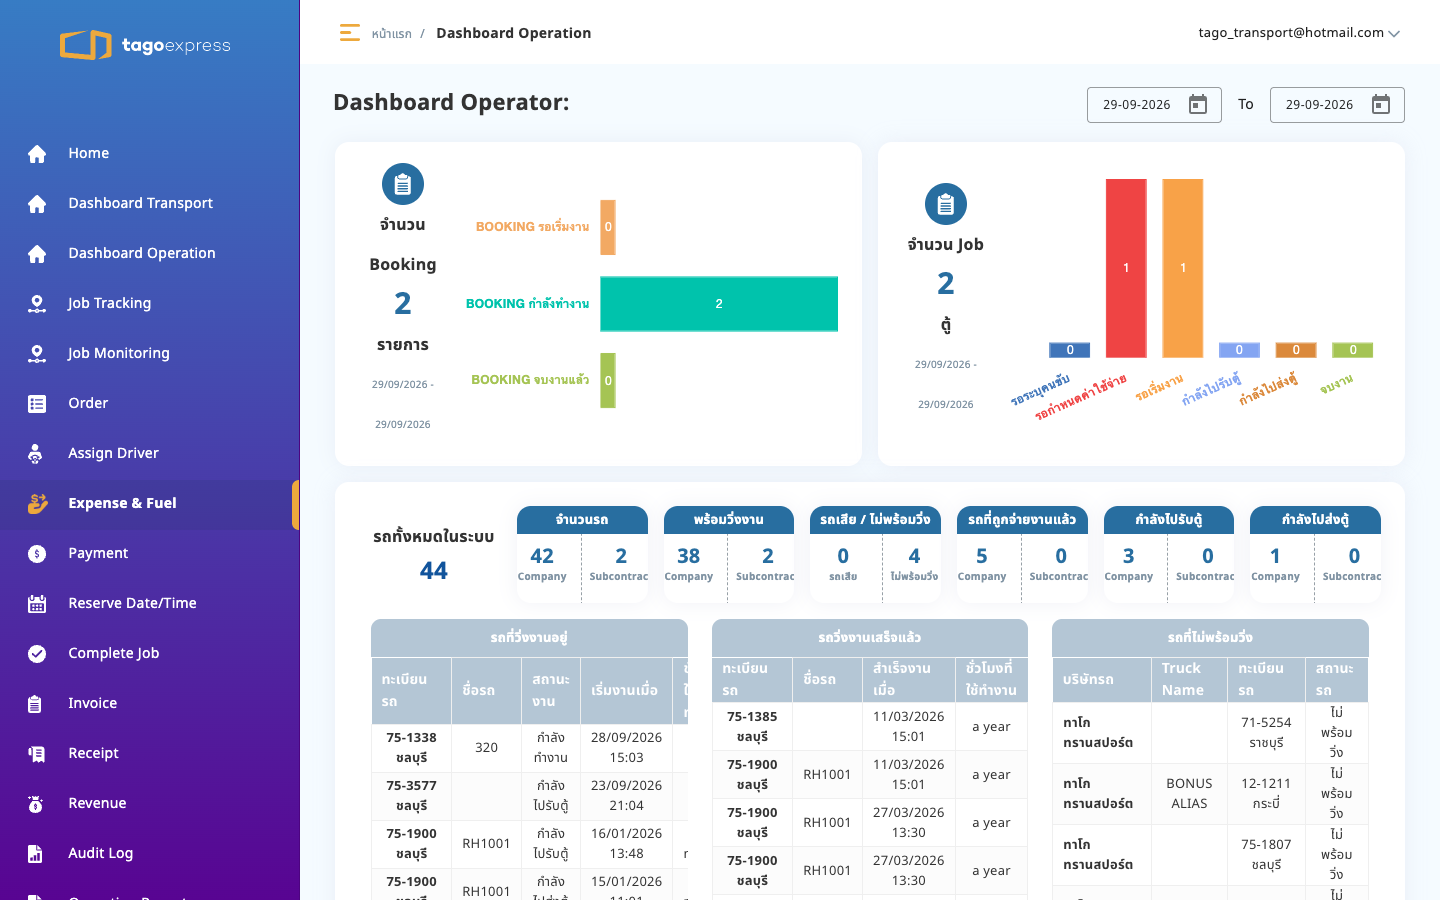Click the teal BOOKING กำลังทำงาน bar
This screenshot has height=900, width=1440.
[719, 304]
